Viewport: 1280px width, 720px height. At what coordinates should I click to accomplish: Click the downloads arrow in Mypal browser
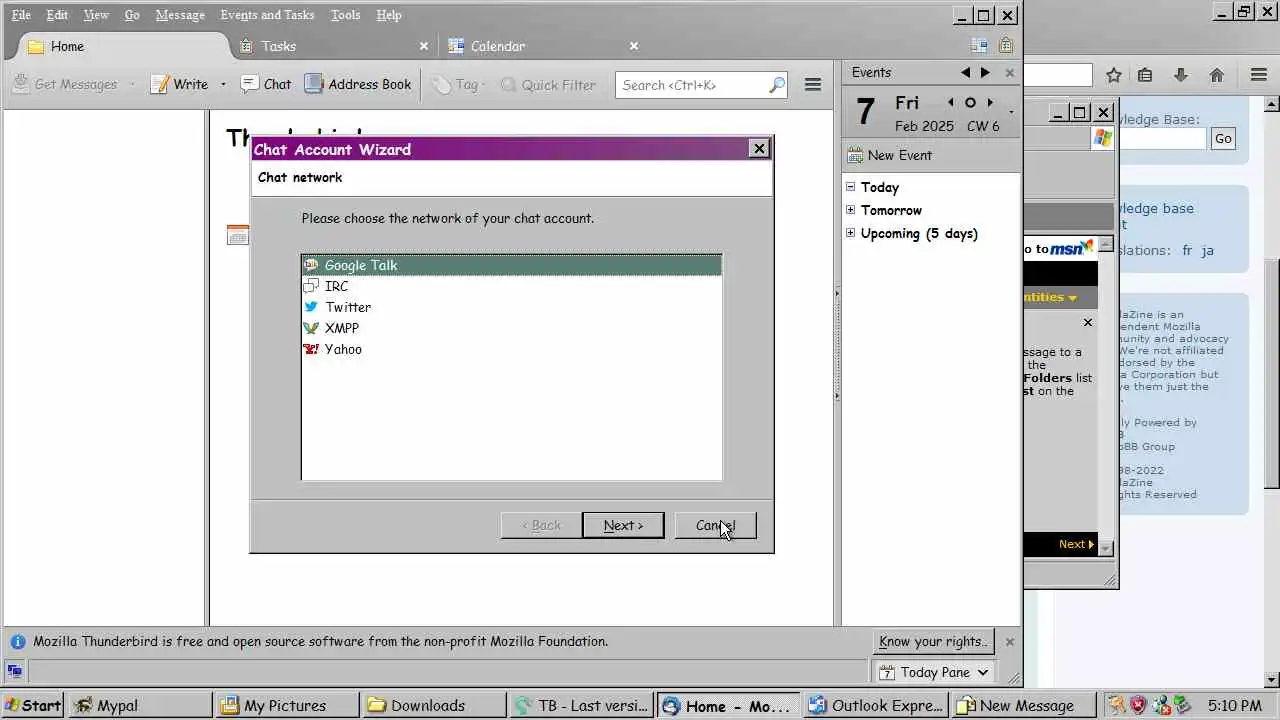(x=1181, y=75)
